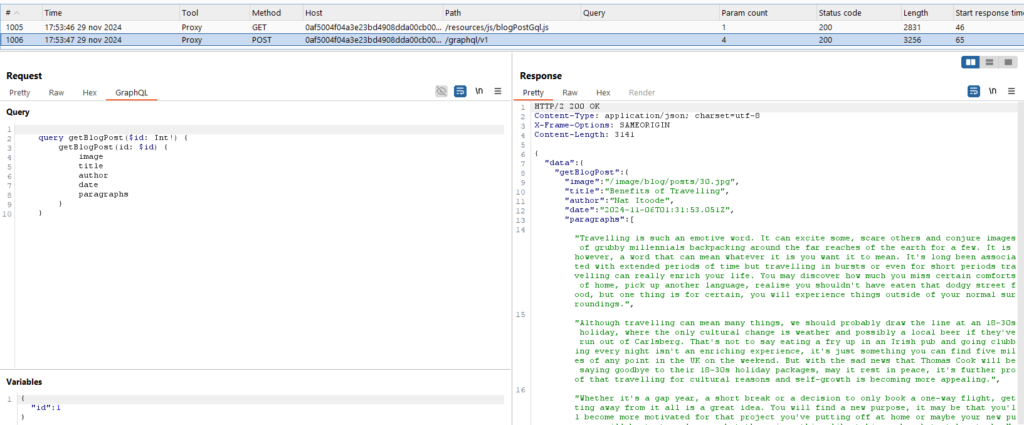
Task: Open the Request GraphQL tab
Action: pos(131,93)
